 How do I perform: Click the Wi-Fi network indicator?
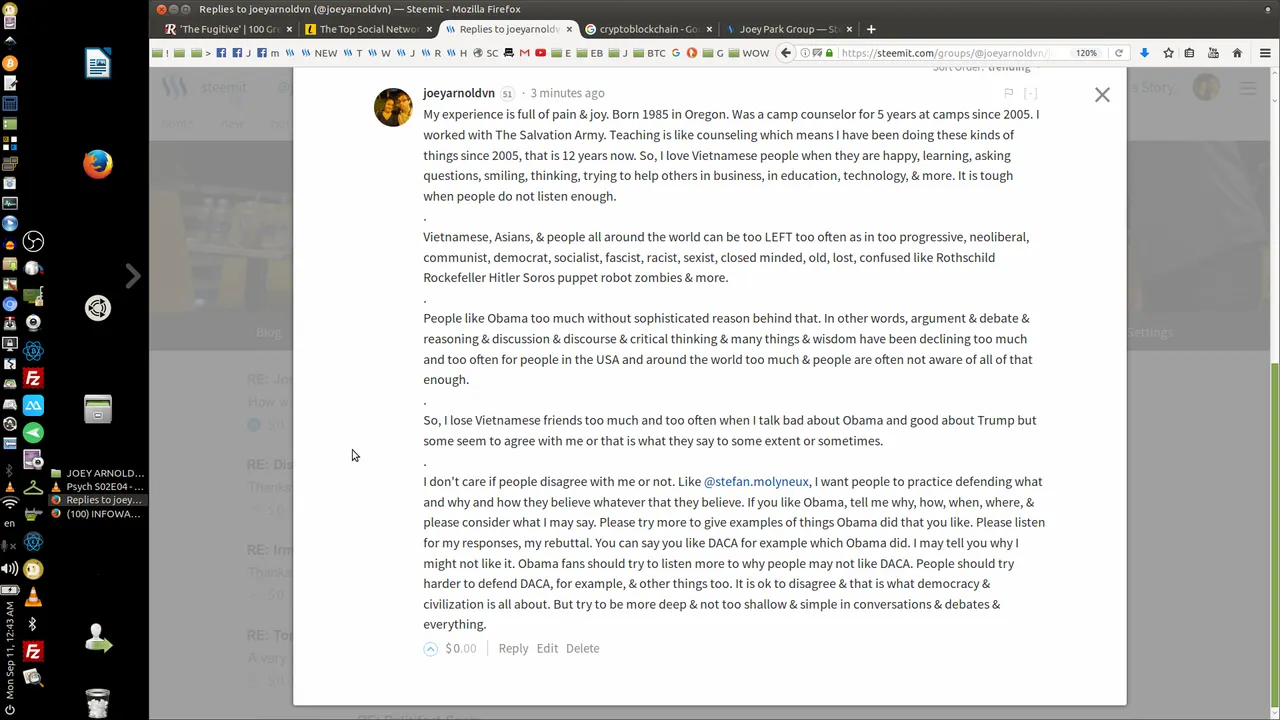10,504
